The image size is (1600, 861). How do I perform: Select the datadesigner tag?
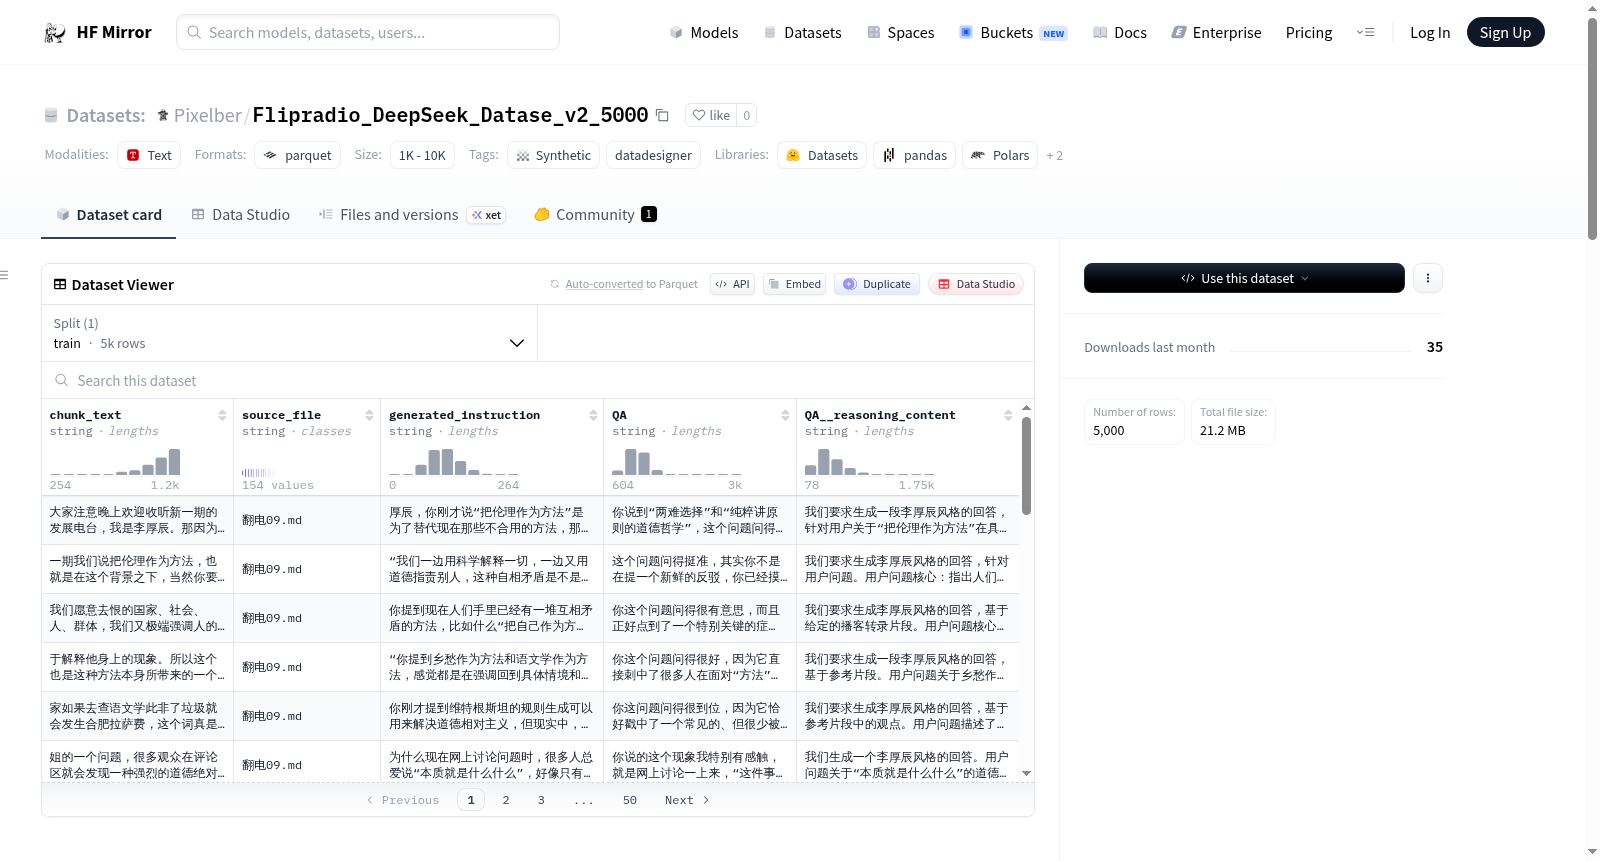click(x=653, y=155)
